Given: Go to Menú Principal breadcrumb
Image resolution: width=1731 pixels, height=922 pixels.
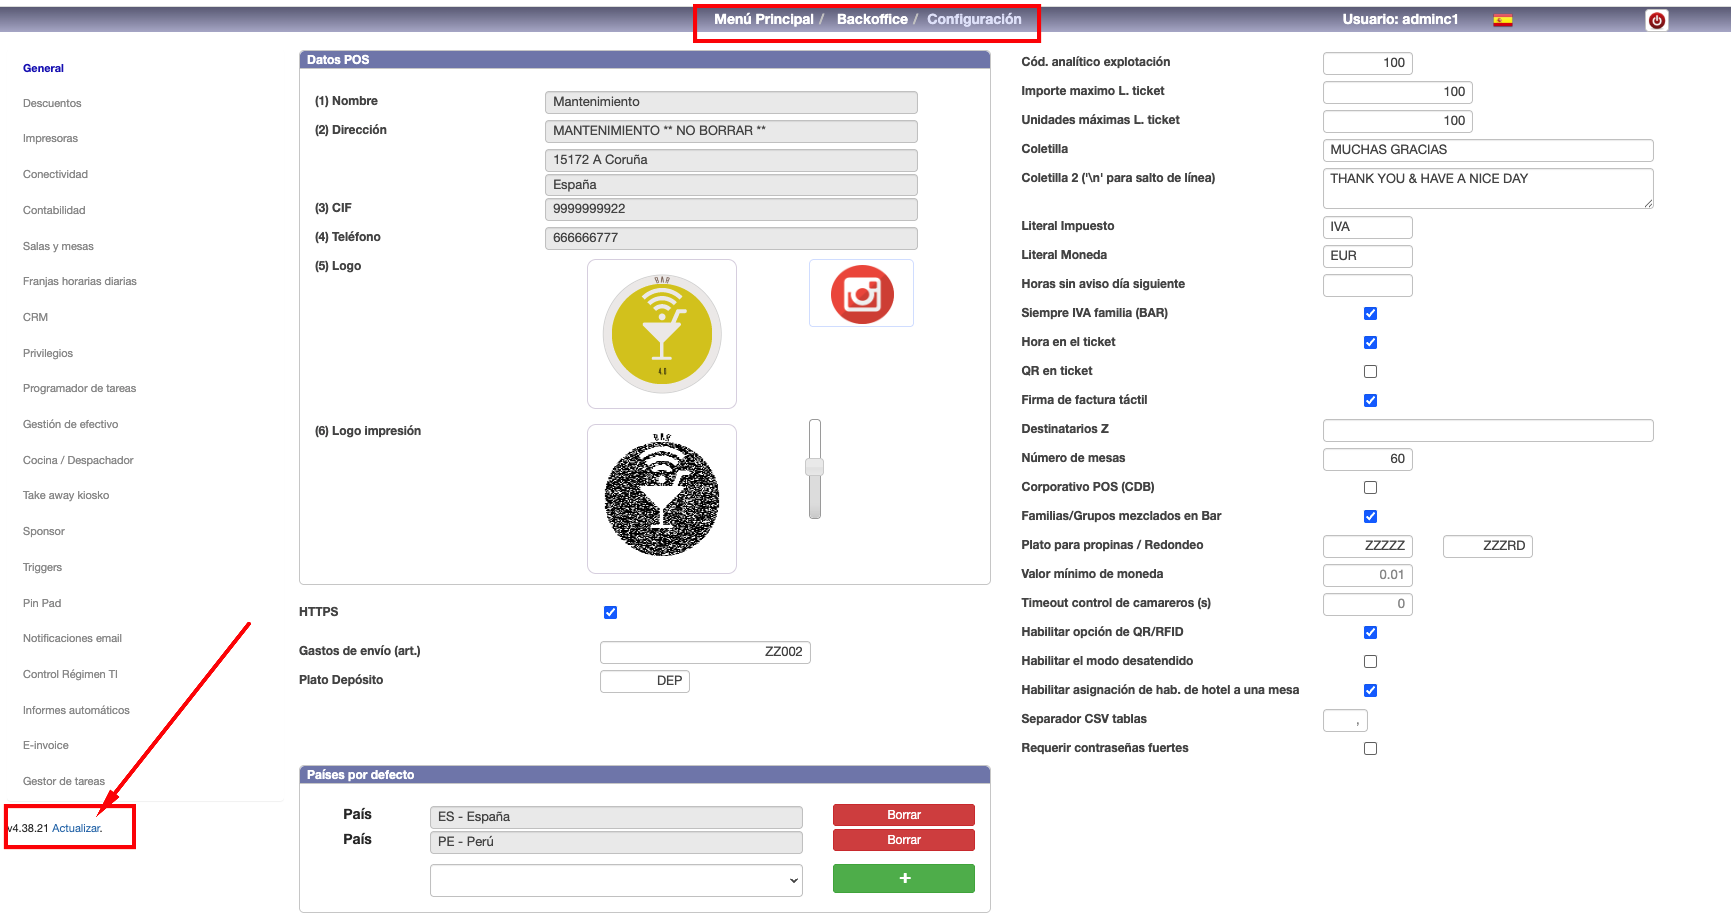Looking at the screenshot, I should click(763, 19).
